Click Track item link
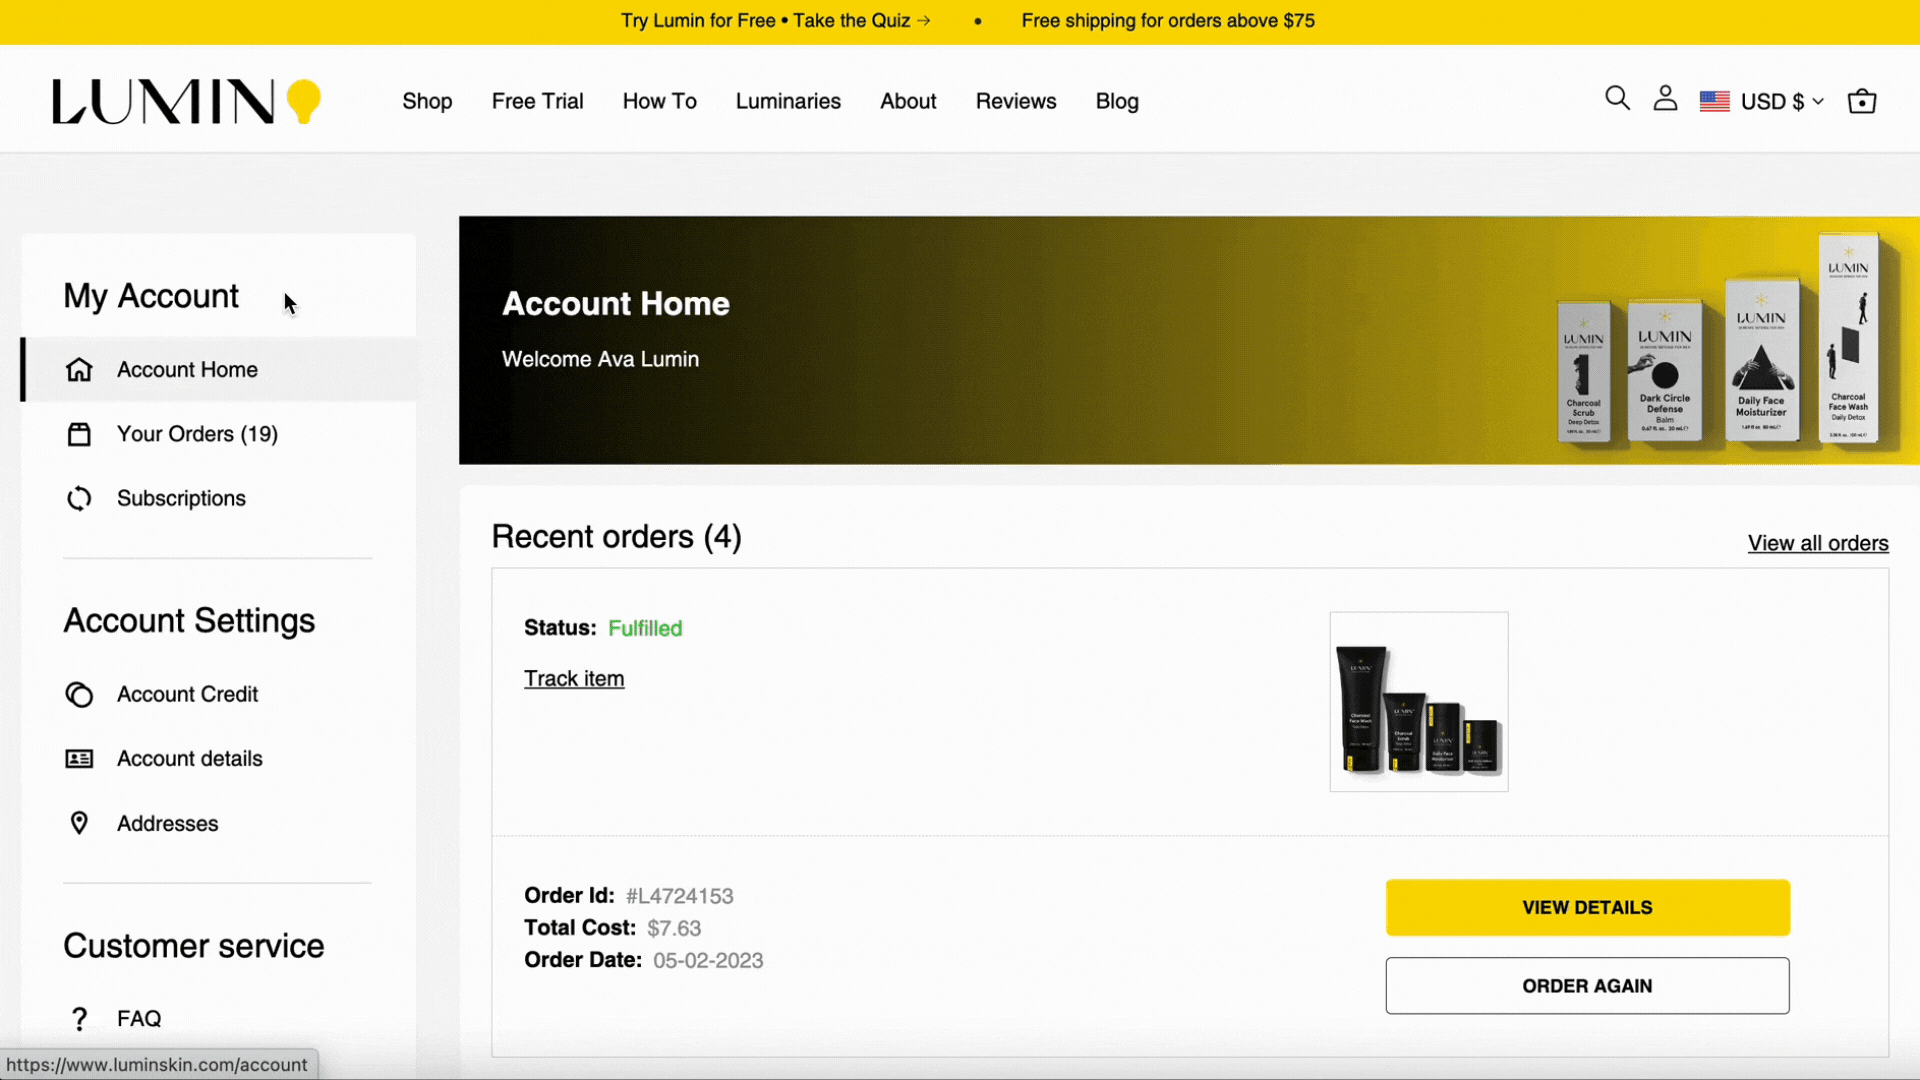The width and height of the screenshot is (1920, 1080). 574,679
